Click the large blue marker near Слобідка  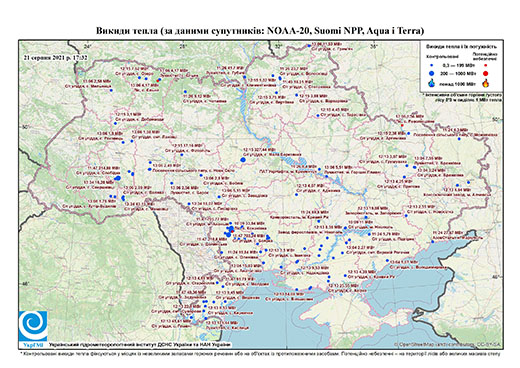(x=117, y=178)
